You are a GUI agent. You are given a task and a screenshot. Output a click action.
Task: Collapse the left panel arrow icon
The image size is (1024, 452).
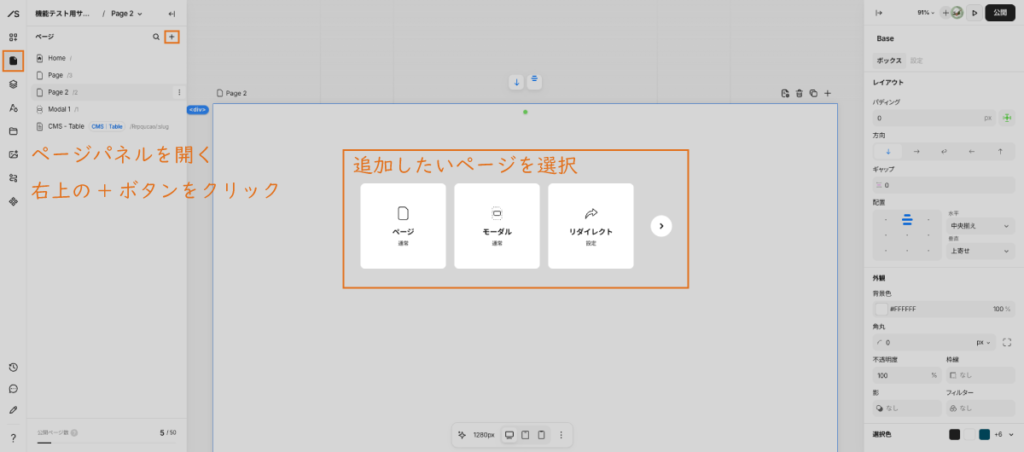172,14
